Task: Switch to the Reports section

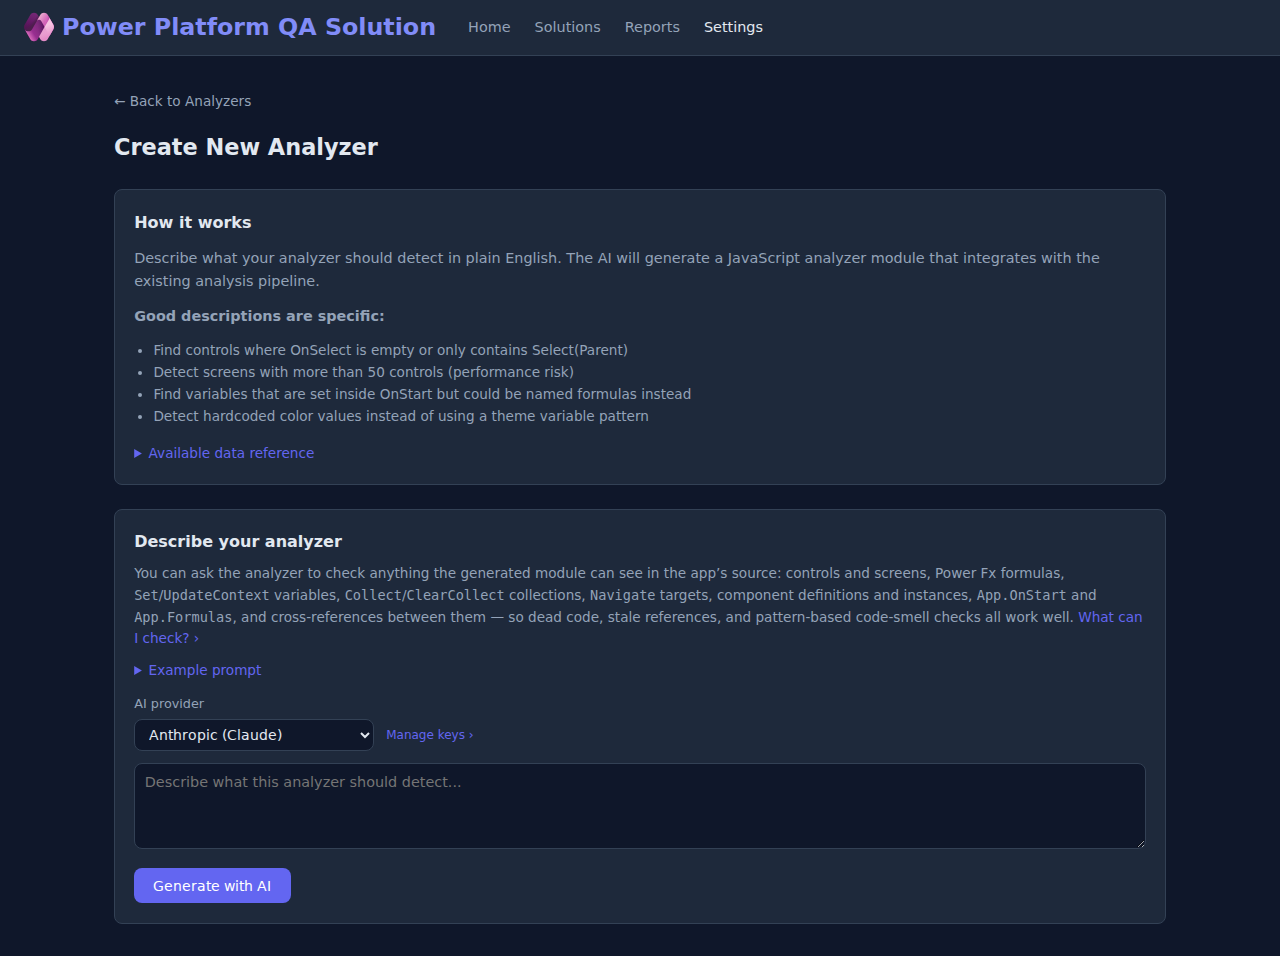Action: coord(652,27)
